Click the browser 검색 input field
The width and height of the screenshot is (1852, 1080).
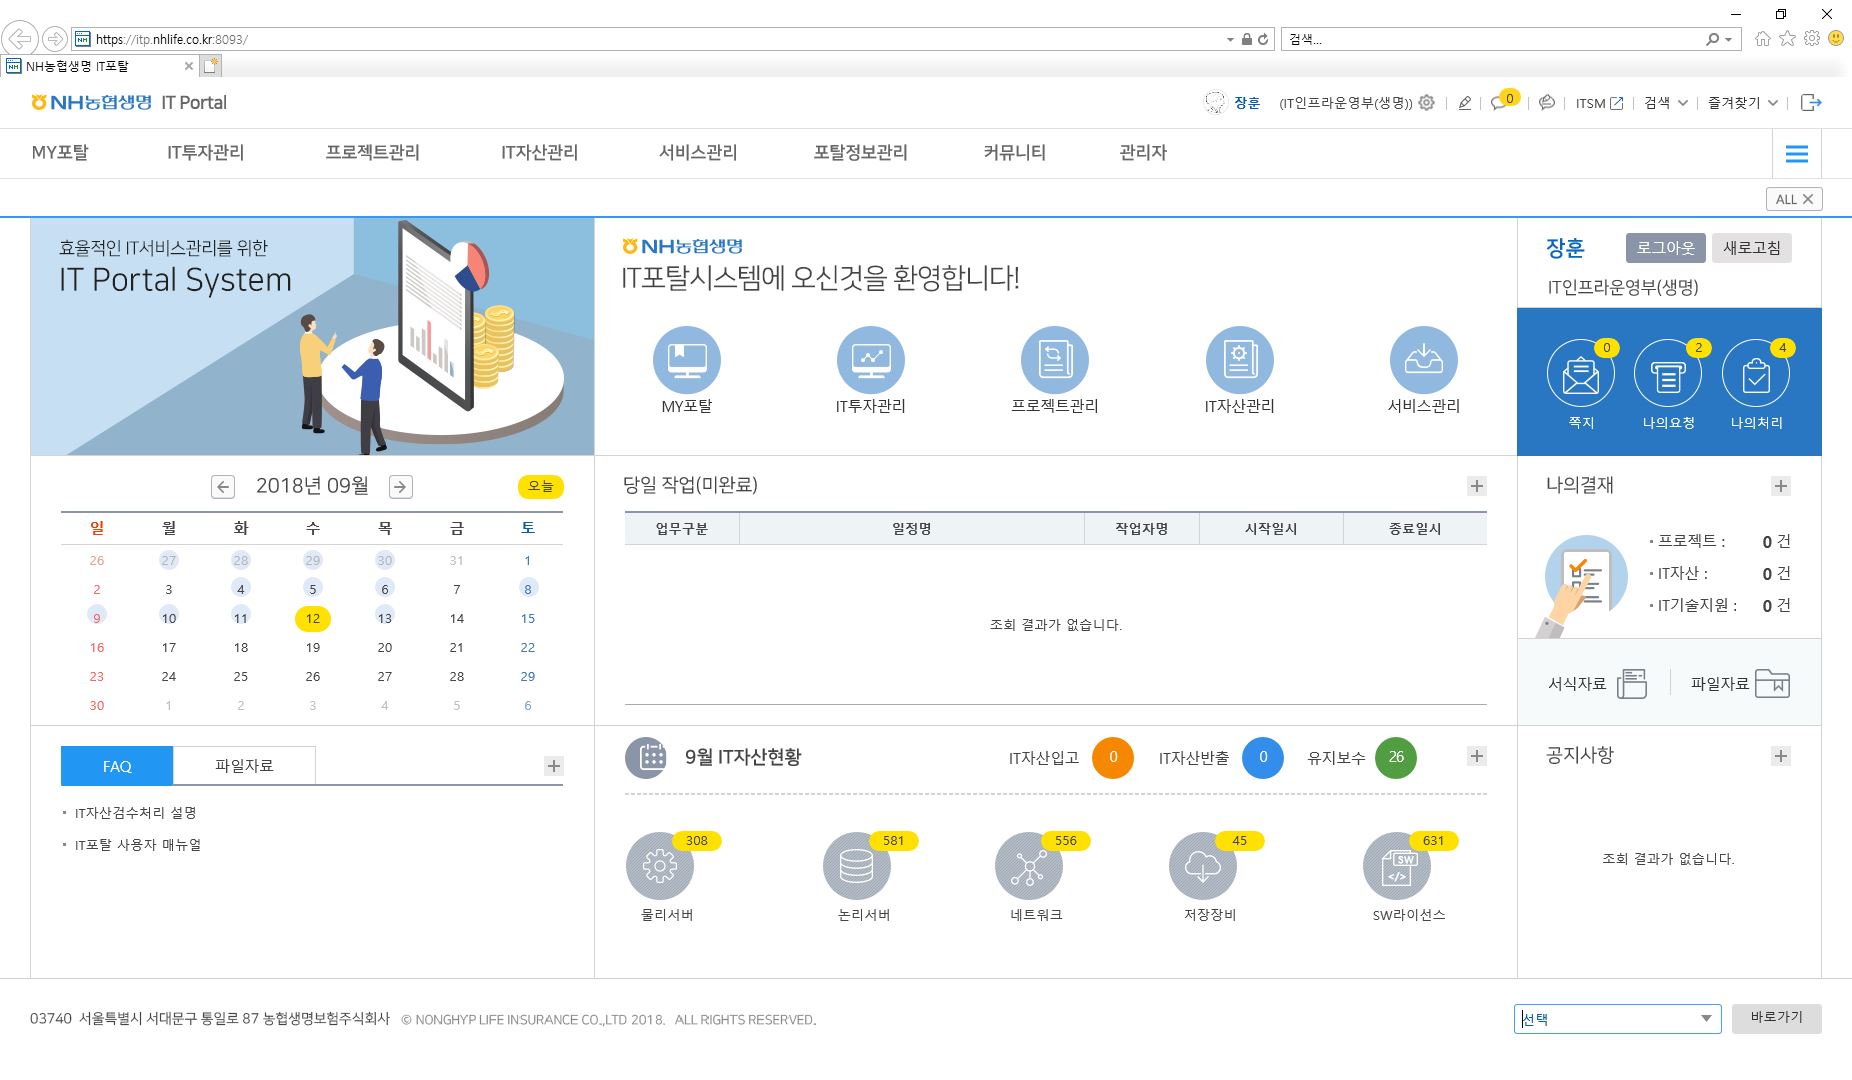[x=1495, y=39]
